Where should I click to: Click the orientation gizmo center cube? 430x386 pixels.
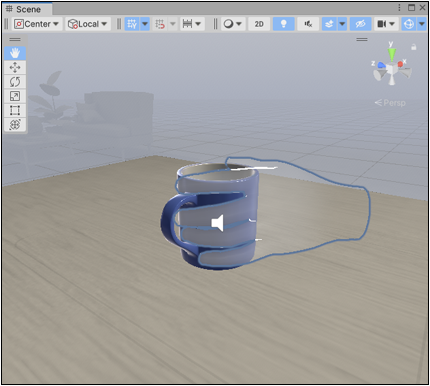tap(392, 68)
